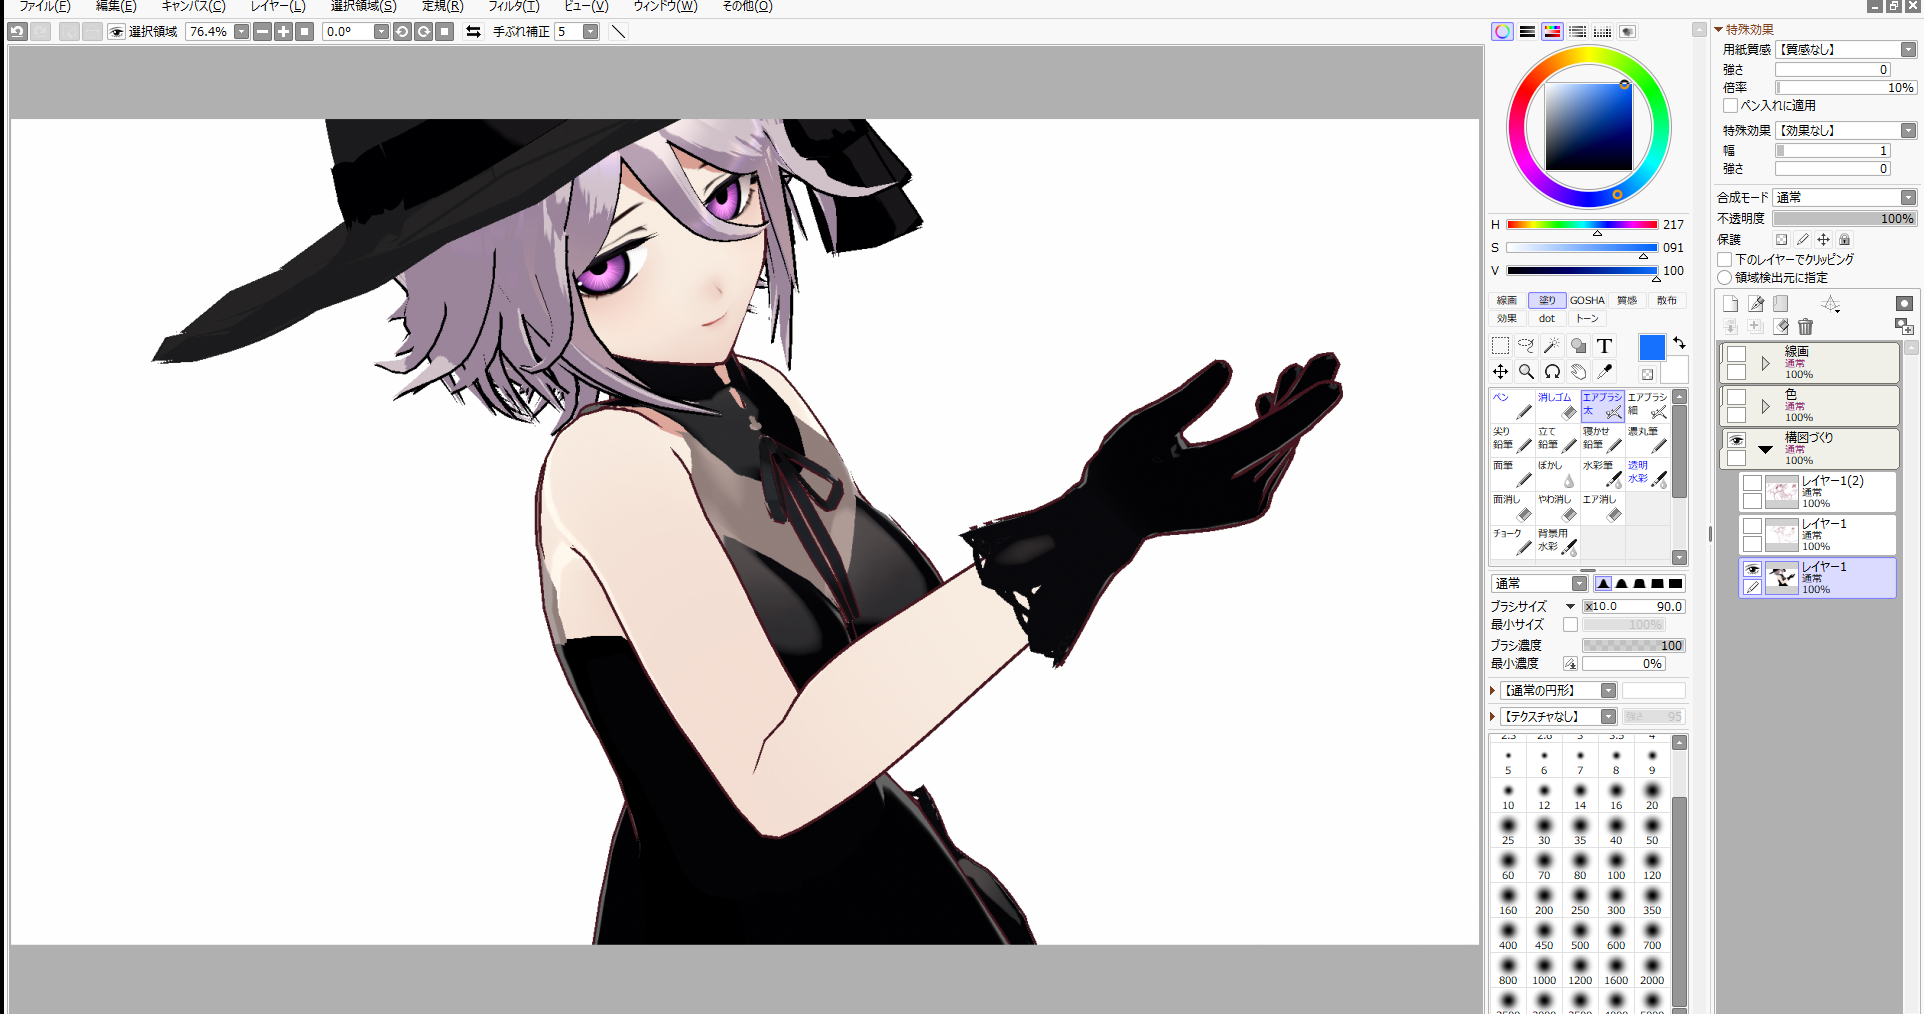Screen dimensions: 1924x1014
Task: Zoom out with the minus button
Action: coord(262,32)
